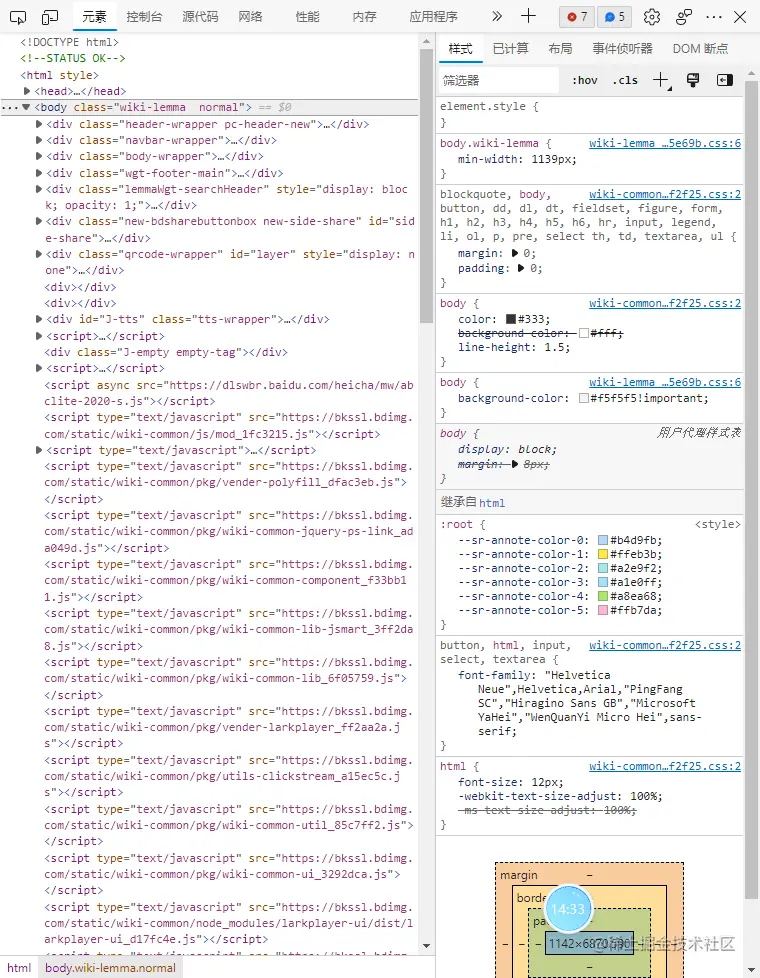
Task: Click the html breadcrumb at bottom
Action: click(x=19, y=968)
